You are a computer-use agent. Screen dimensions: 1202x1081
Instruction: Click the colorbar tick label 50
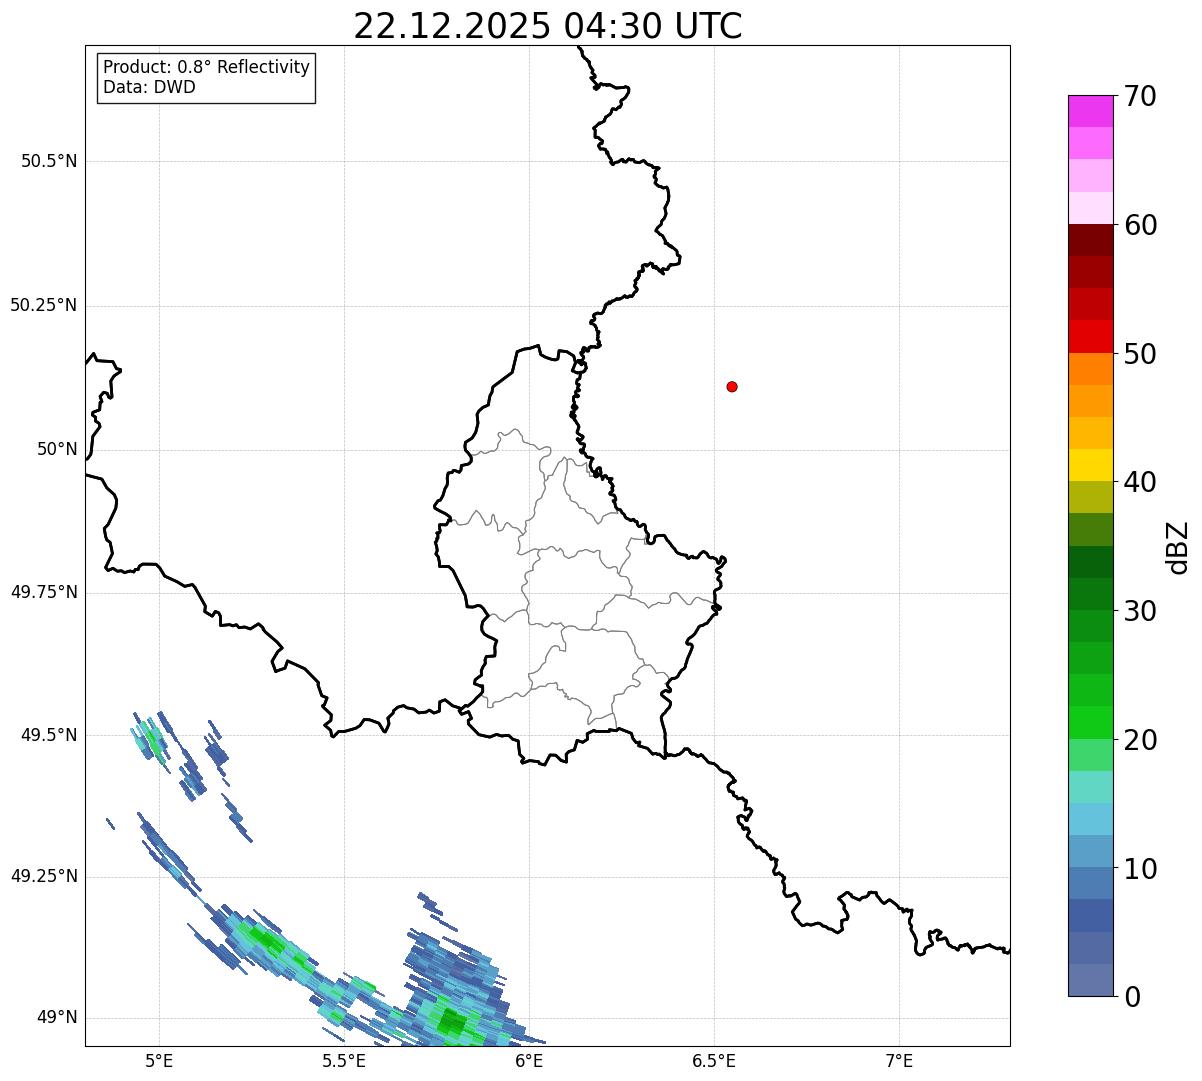[x=1140, y=354]
